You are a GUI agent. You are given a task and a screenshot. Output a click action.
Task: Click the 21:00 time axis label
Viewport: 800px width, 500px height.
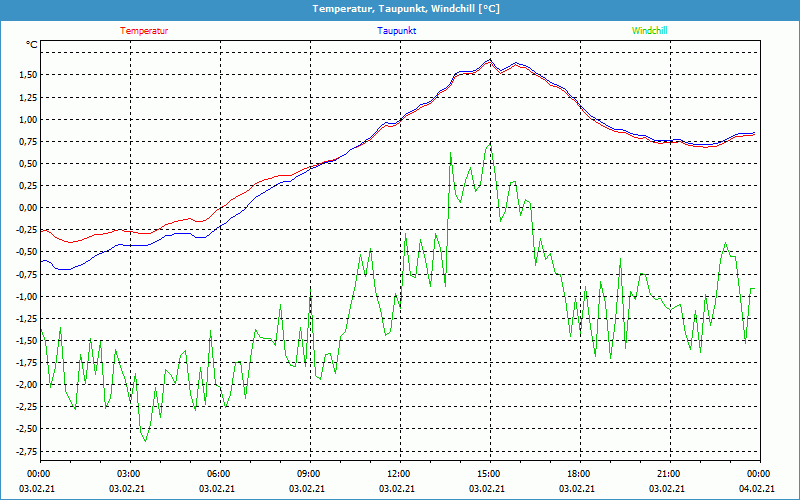point(668,474)
